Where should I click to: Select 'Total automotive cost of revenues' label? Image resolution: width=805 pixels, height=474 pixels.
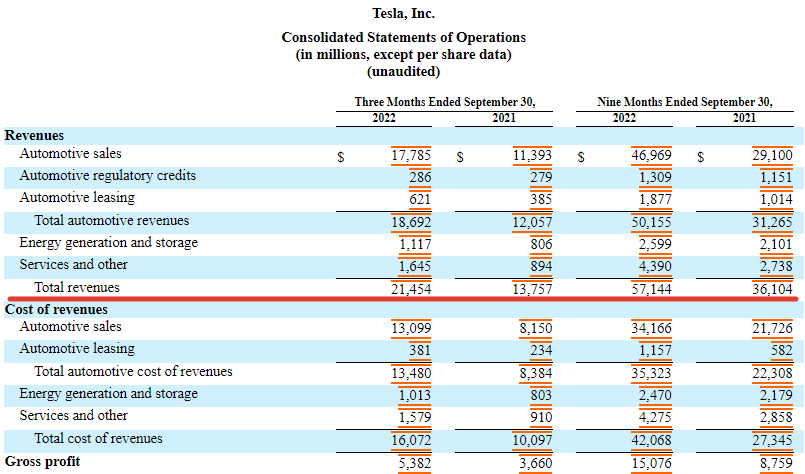(x=133, y=371)
